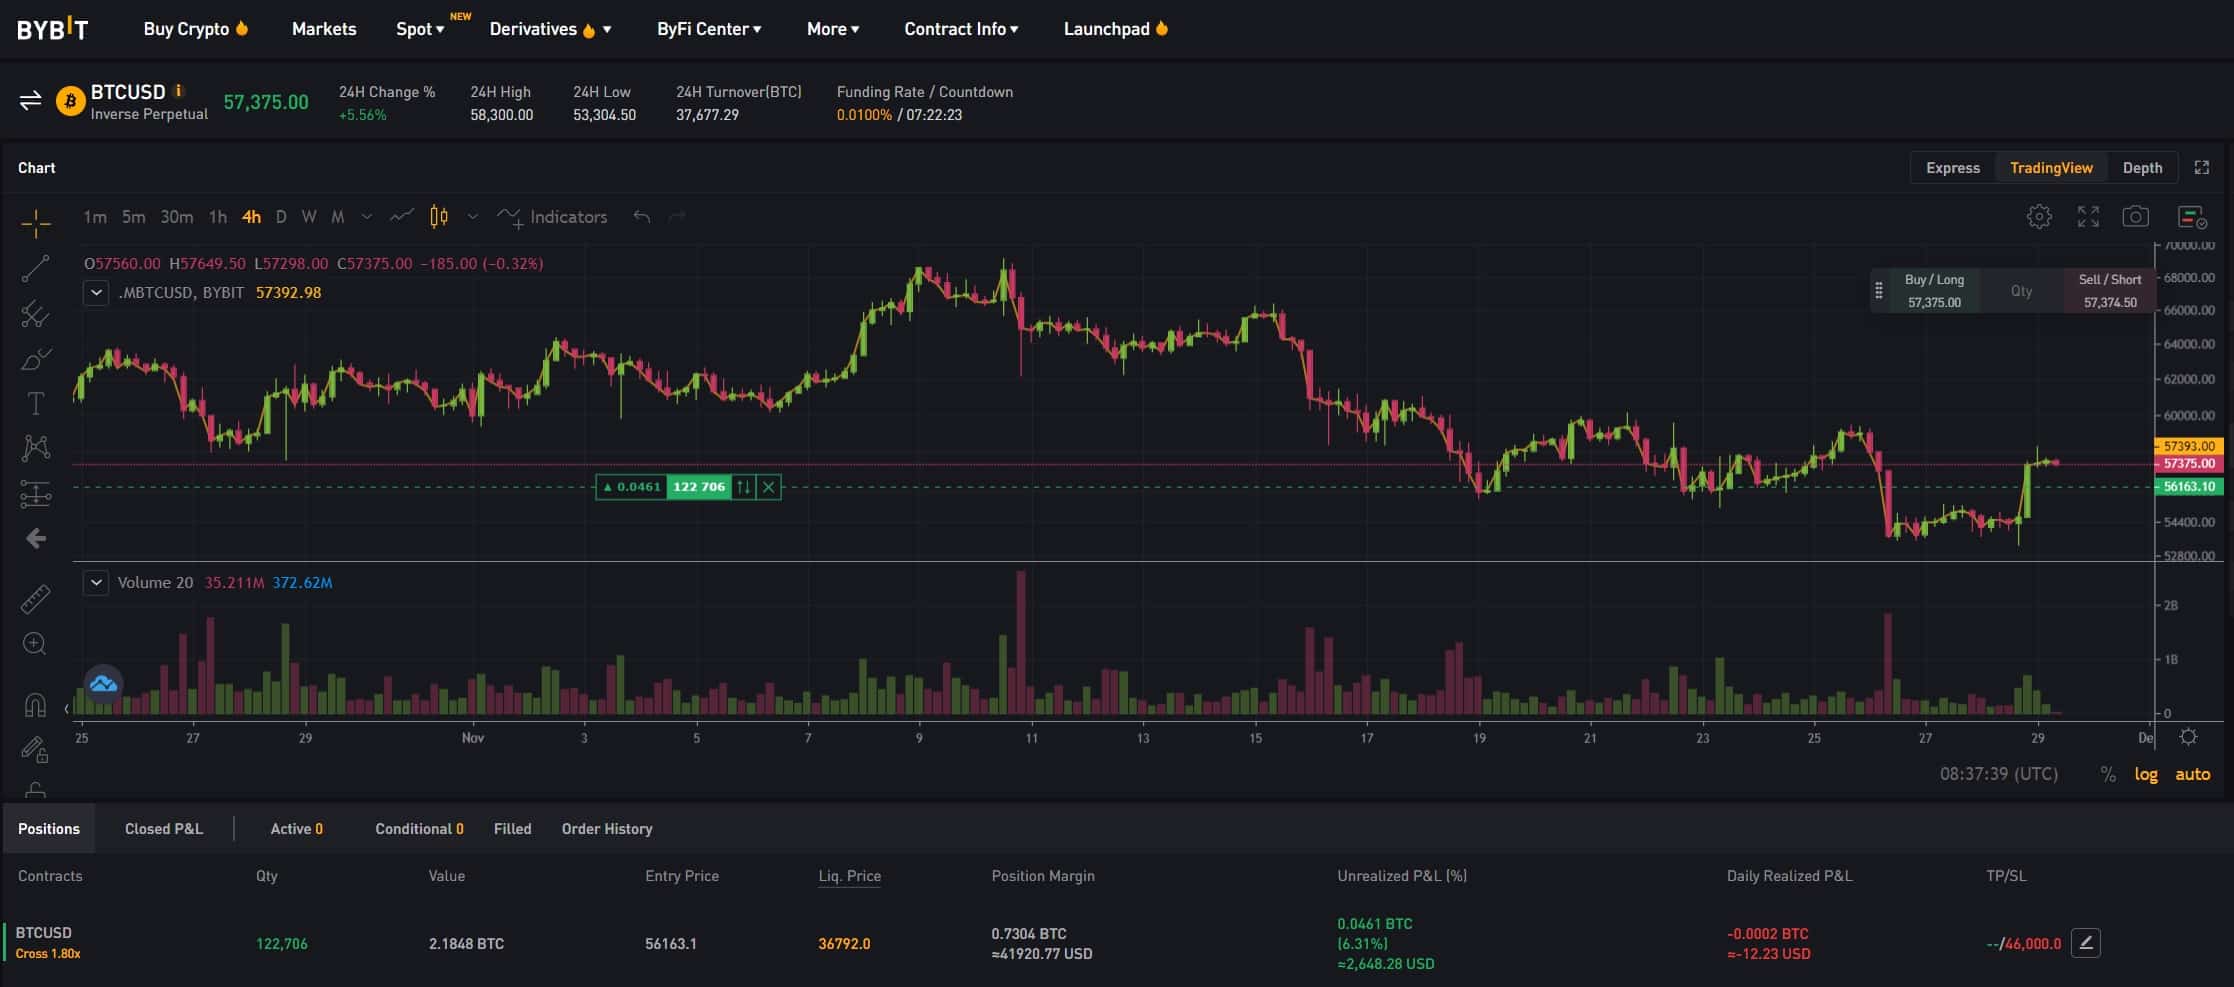This screenshot has height=987, width=2234.
Task: Select the ruler measure tool
Action: [36, 598]
